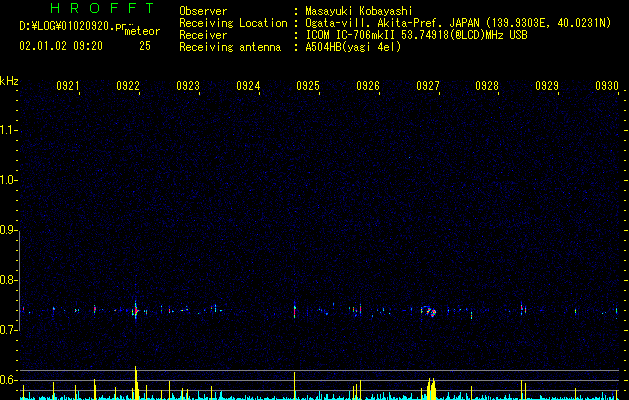Click the HROFFT title text

coord(102,8)
